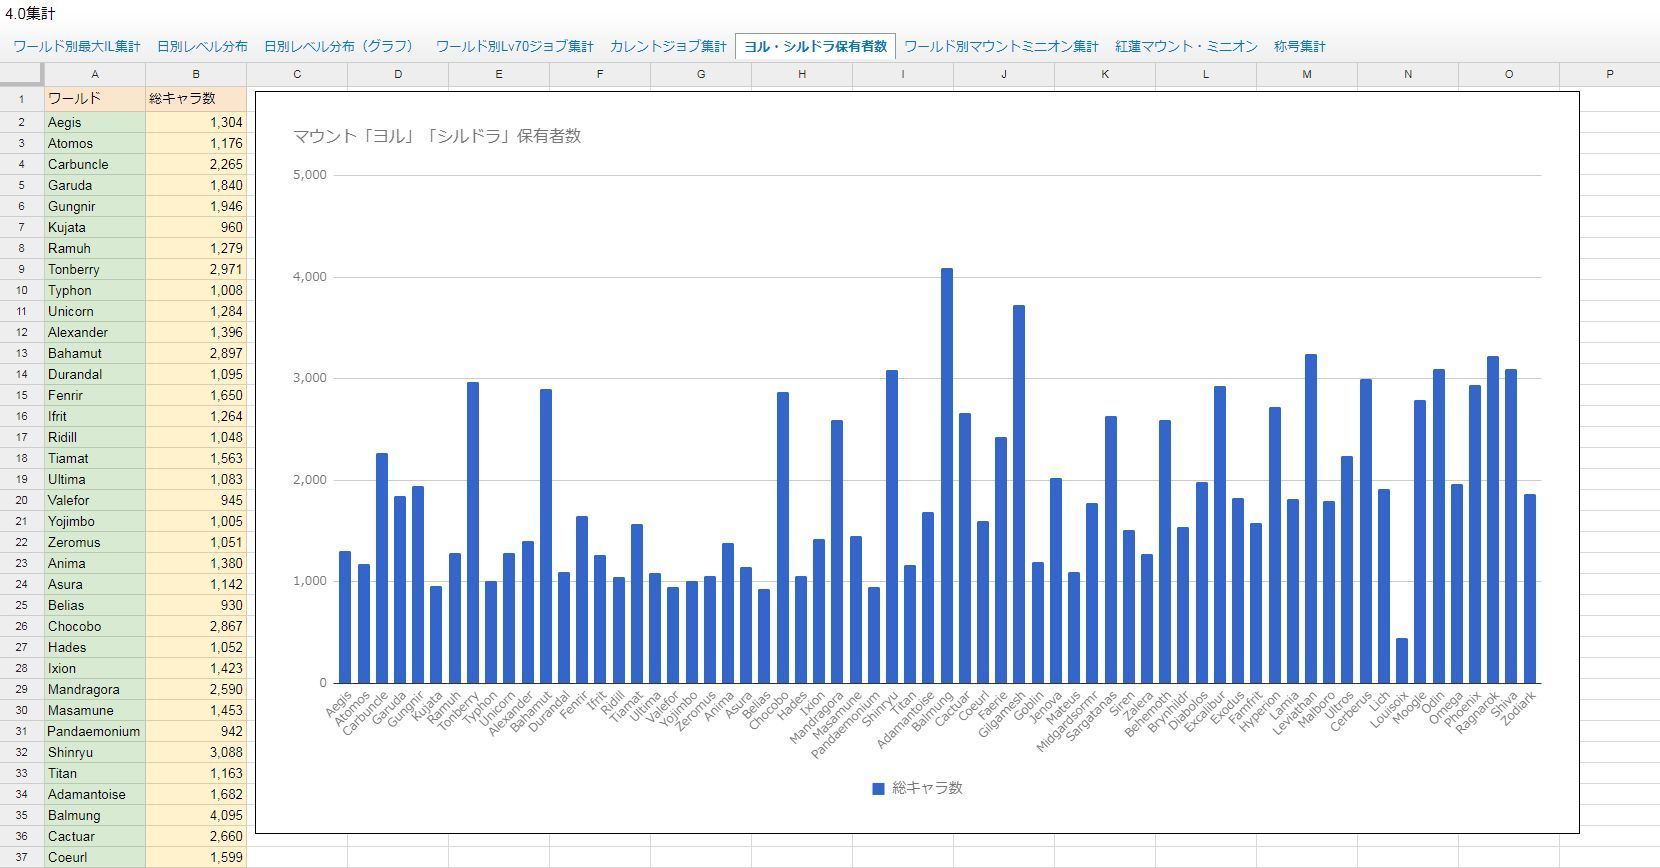Open the カレントジョブ集計 tab
This screenshot has width=1660, height=868.
point(668,46)
